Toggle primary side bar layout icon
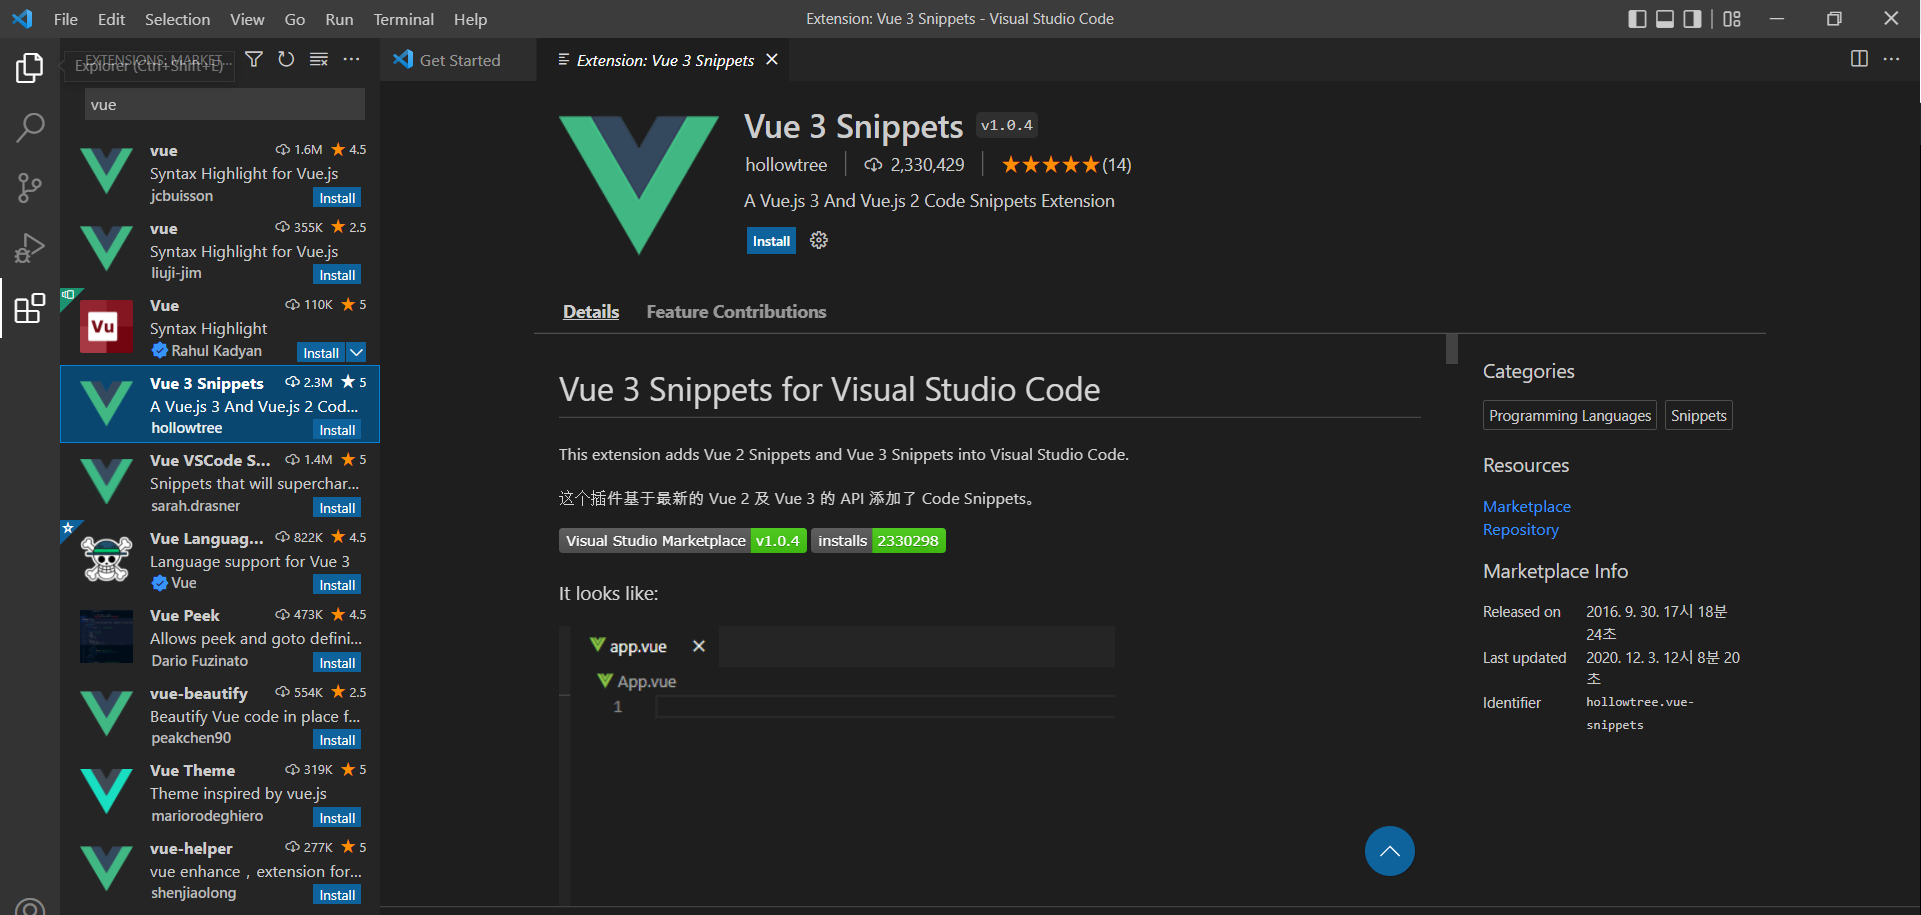Viewport: 1921px width, 915px height. pyautogui.click(x=1637, y=19)
